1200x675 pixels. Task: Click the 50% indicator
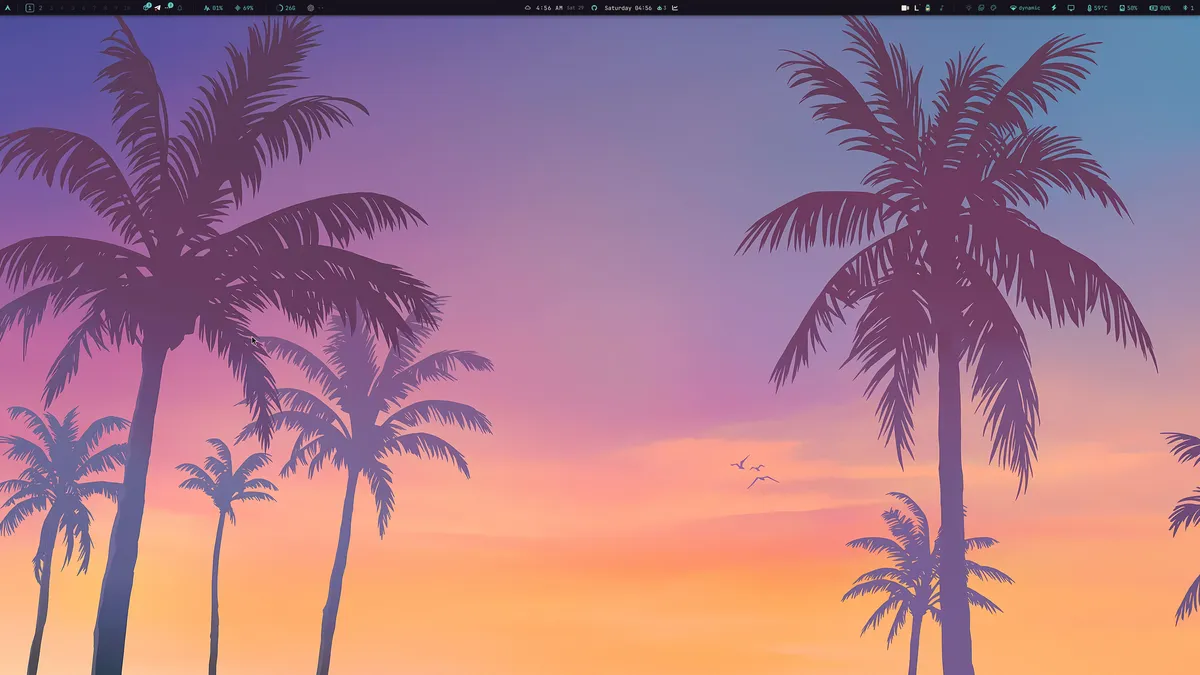(1128, 8)
